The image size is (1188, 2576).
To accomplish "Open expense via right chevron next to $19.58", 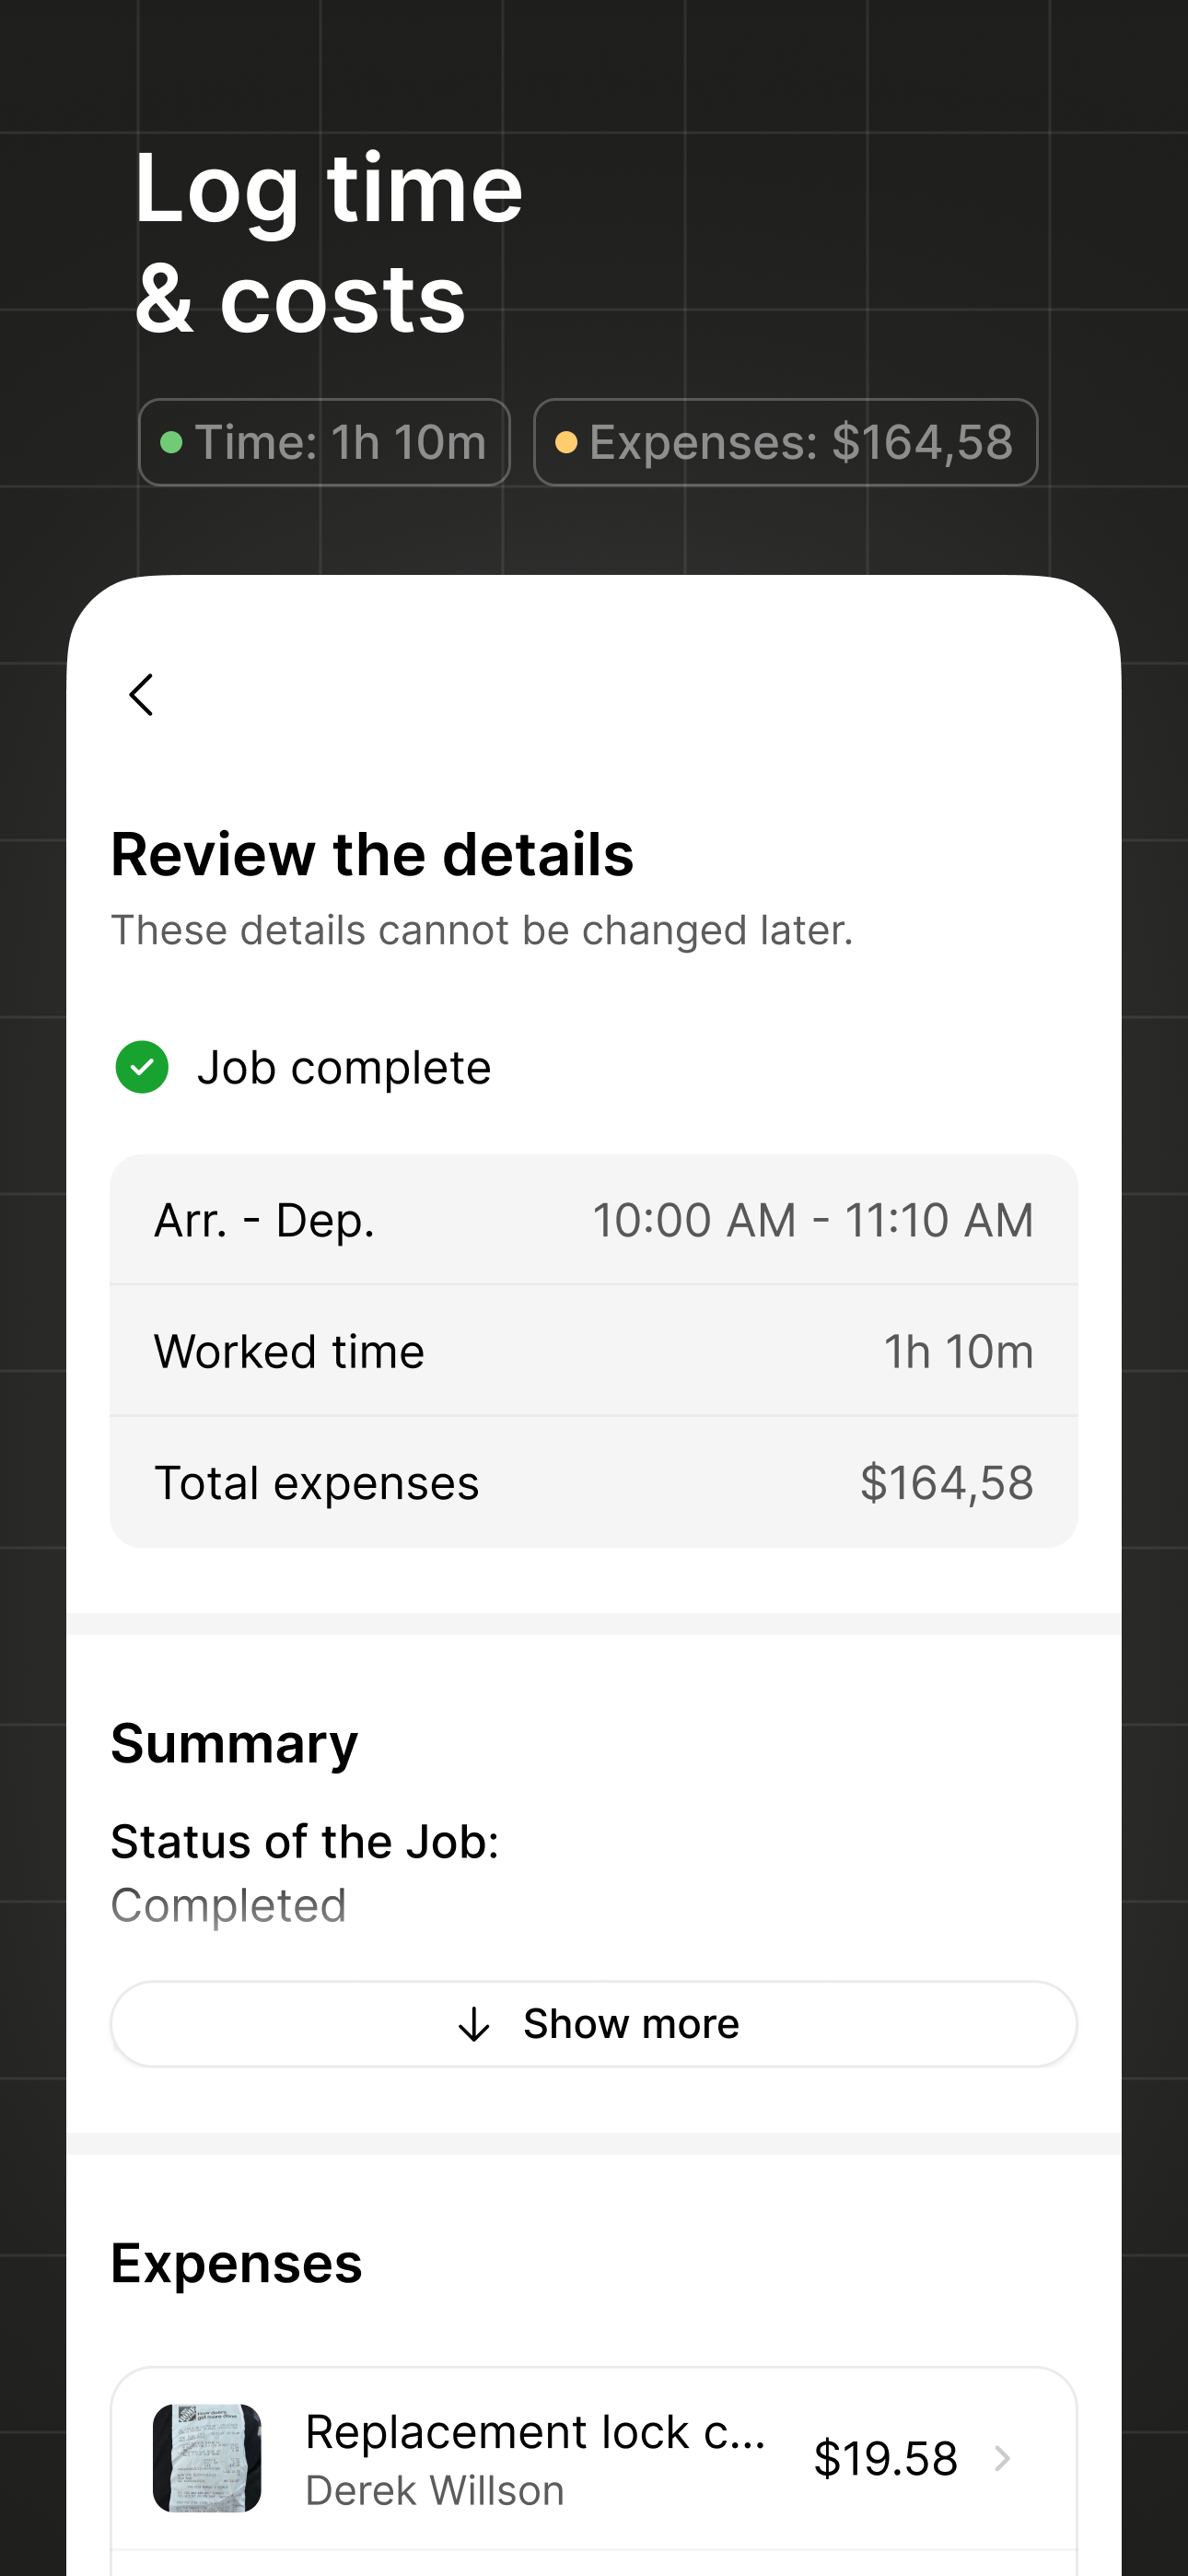I will (1002, 2458).
